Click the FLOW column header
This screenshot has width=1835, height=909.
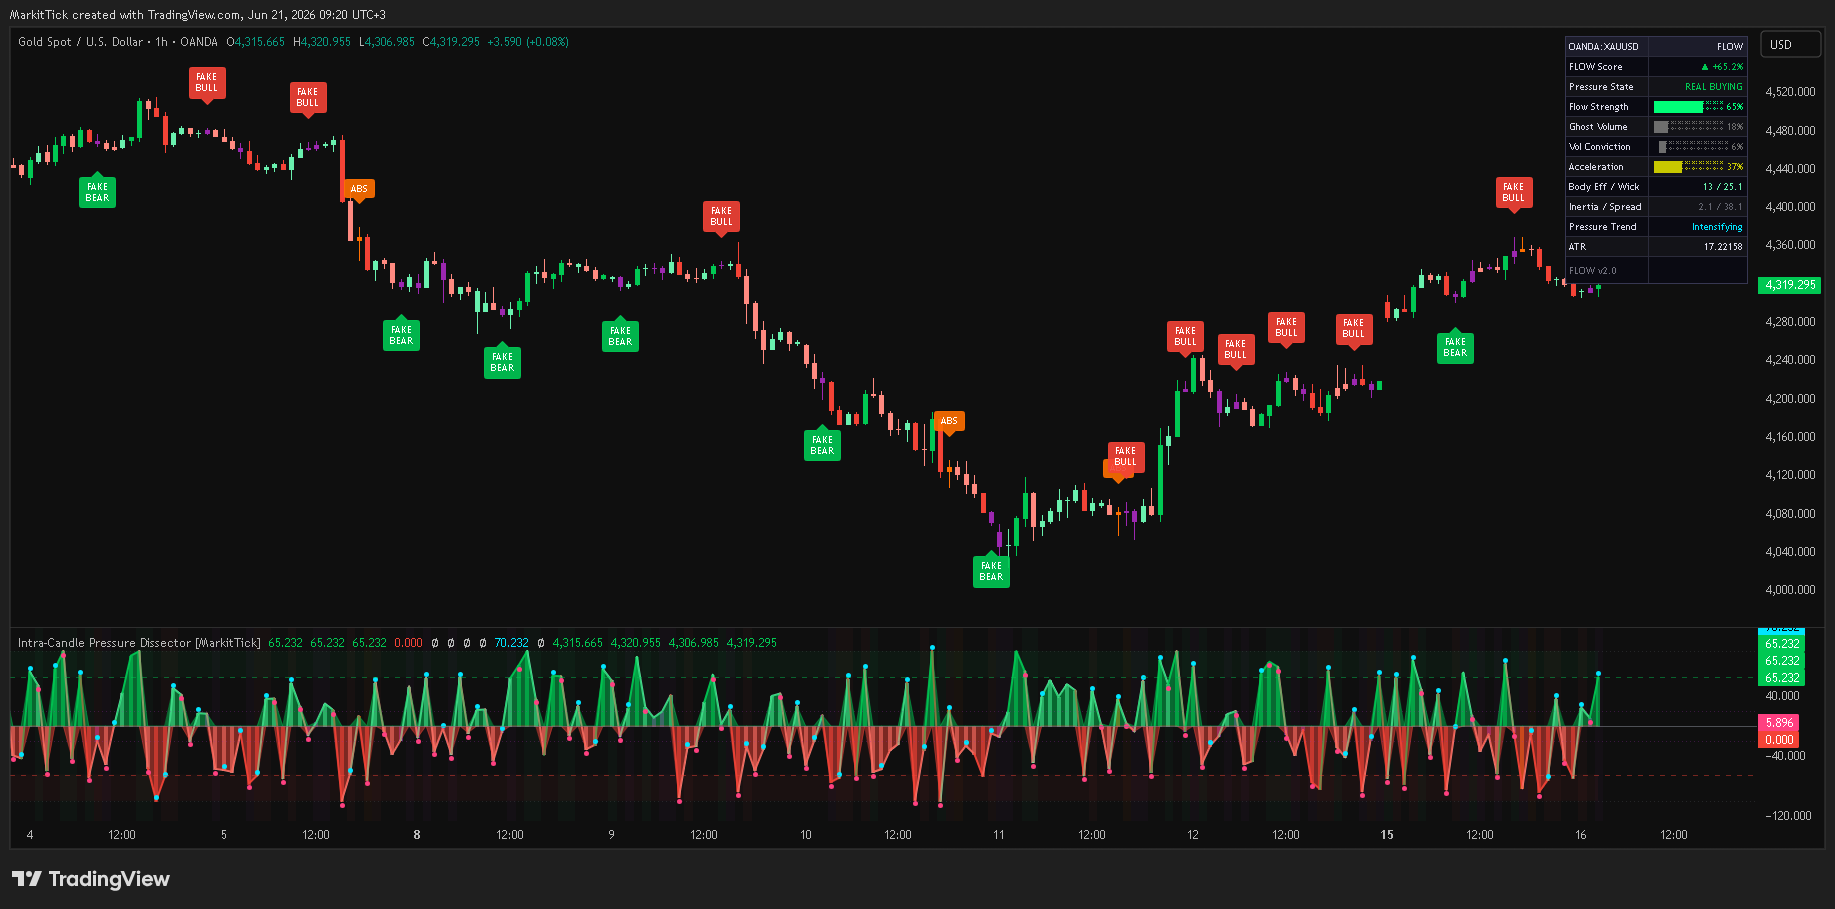click(1730, 47)
